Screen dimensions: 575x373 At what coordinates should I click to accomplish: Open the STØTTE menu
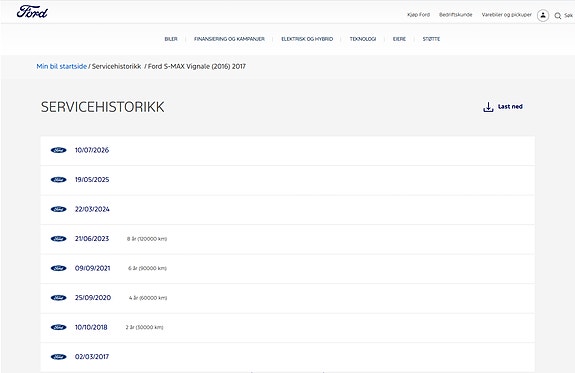pyautogui.click(x=431, y=39)
